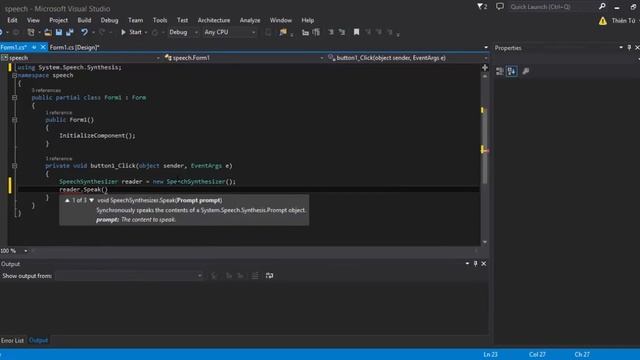Image resolution: width=640 pixels, height=360 pixels.
Task: Show next overload in tooltip
Action: click(x=91, y=200)
